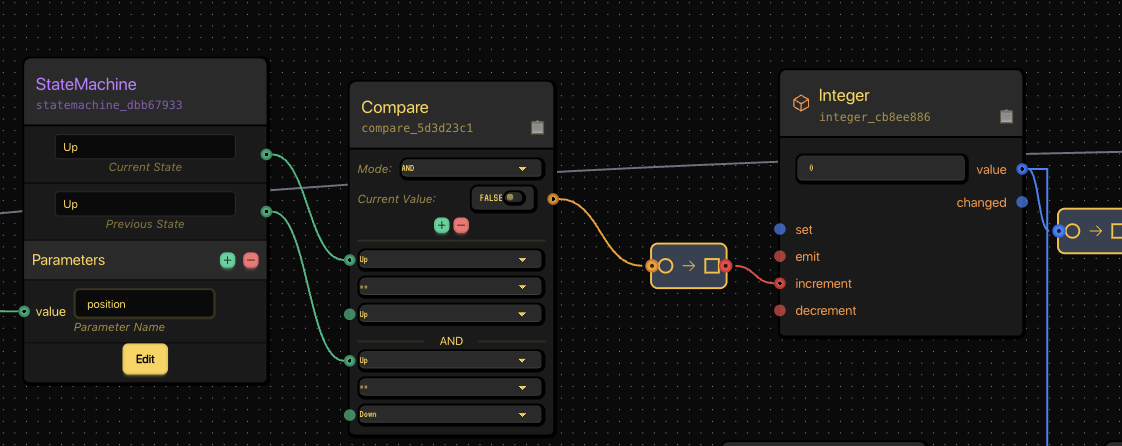Viewport: 1122px width, 446px height.
Task: Open the first == operator dropdown
Action: [x=449, y=287]
